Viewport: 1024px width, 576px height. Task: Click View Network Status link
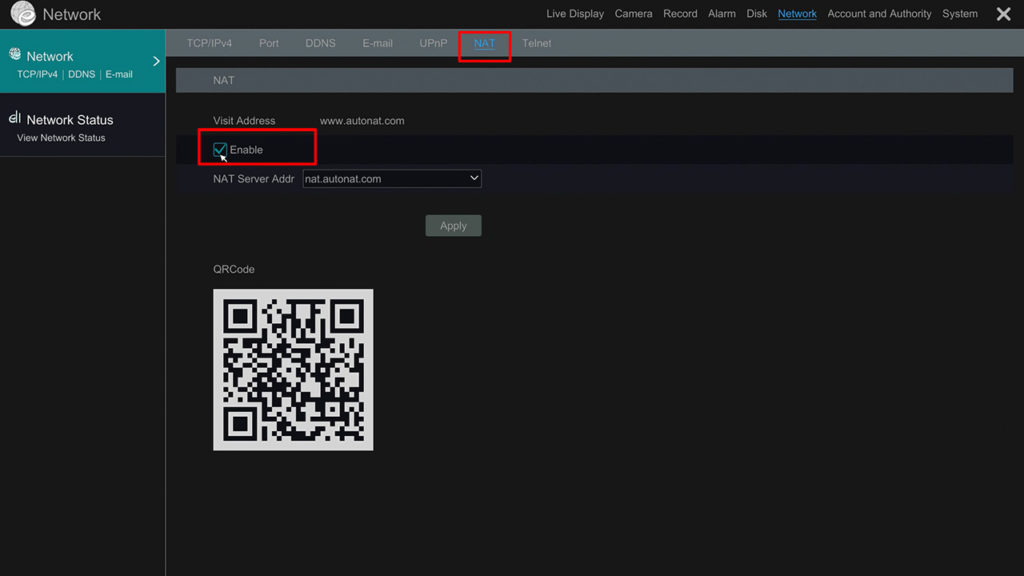click(x=61, y=138)
